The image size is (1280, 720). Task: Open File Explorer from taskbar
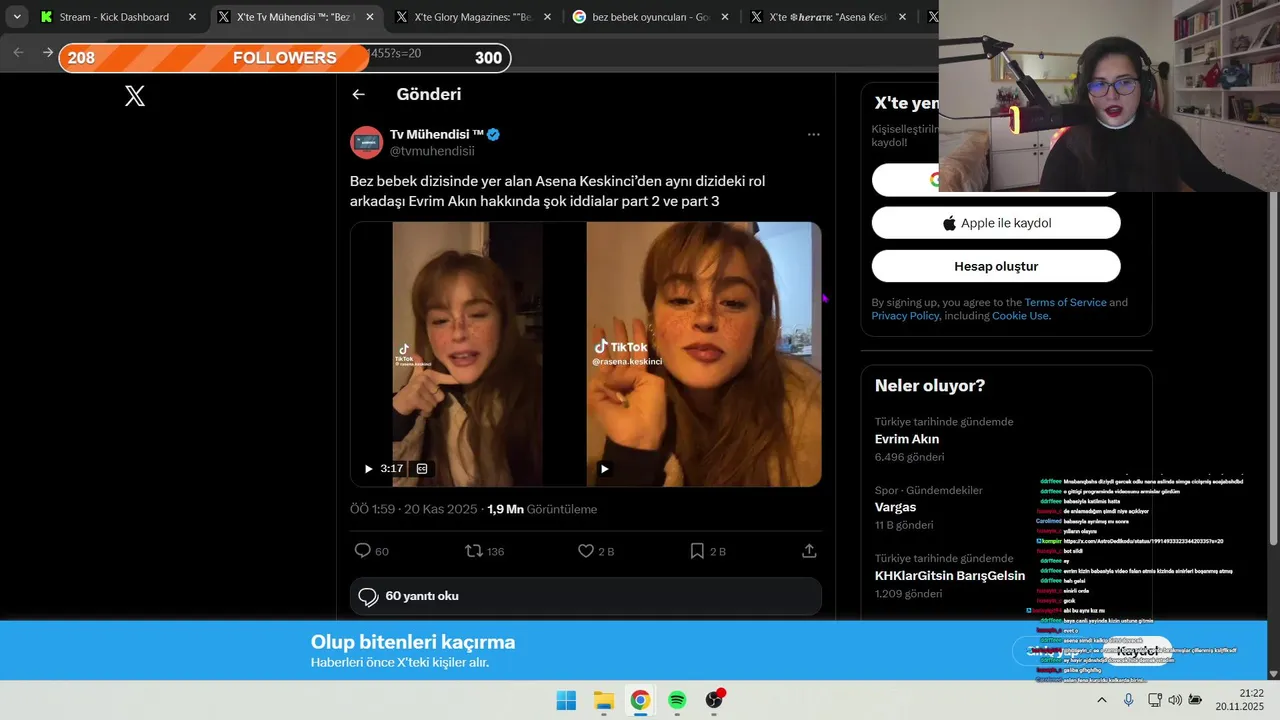(604, 700)
